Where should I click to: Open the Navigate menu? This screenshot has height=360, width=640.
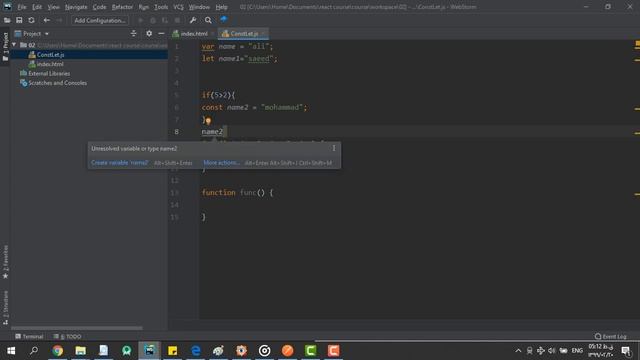(76, 7)
